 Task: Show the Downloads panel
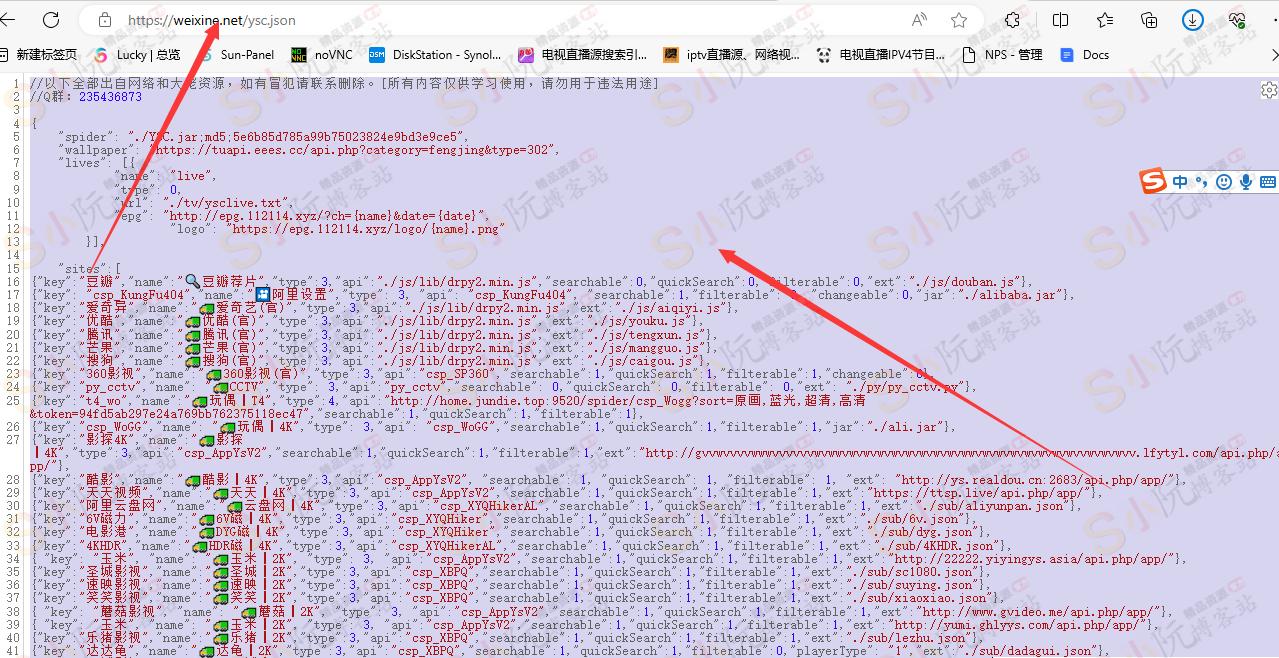[x=1193, y=20]
